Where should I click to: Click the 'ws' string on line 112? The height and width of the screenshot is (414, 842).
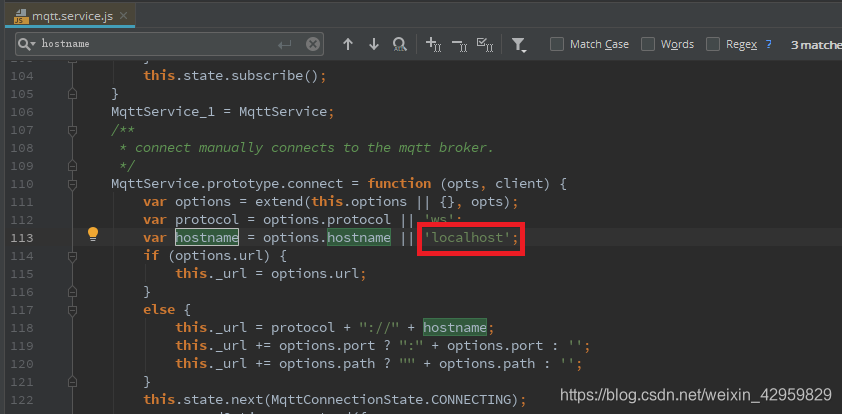(439, 220)
